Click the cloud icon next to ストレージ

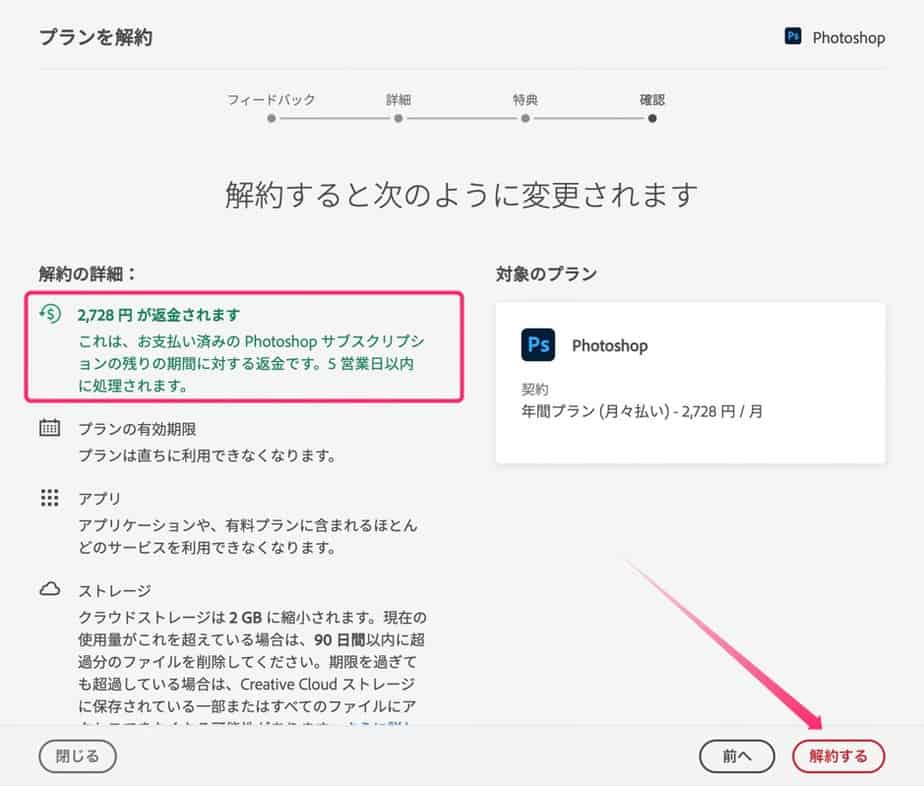49,590
